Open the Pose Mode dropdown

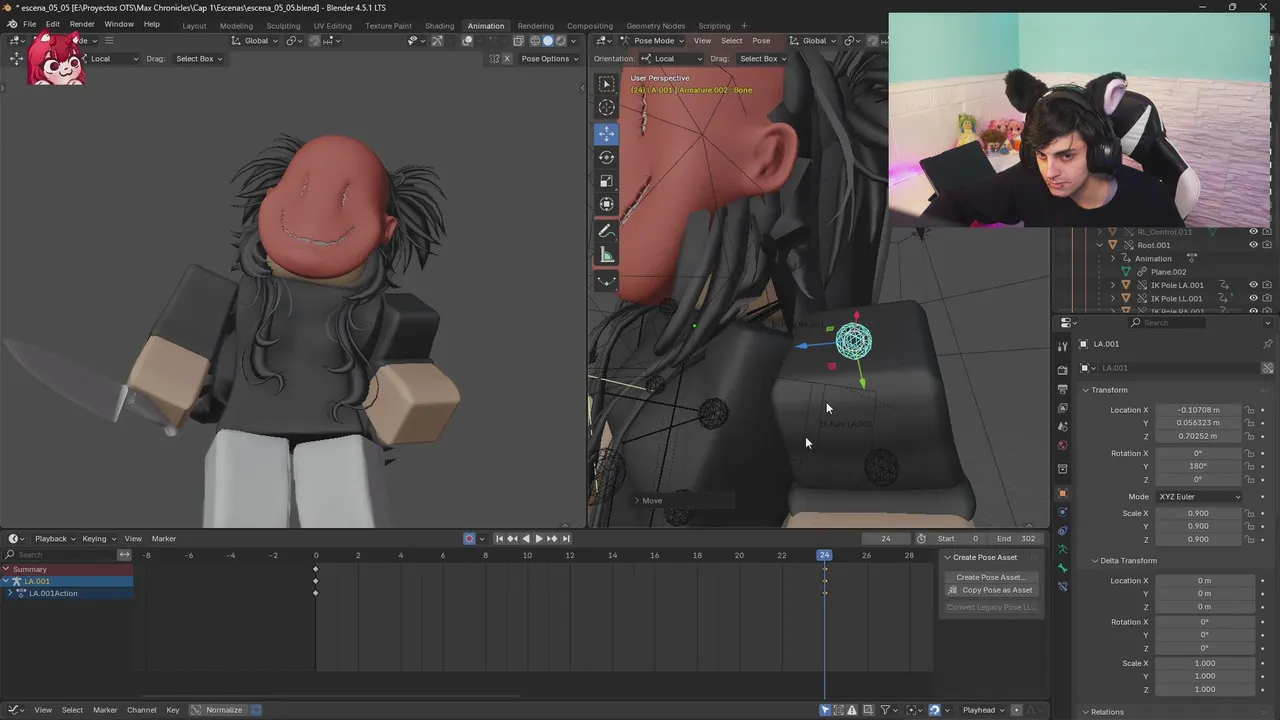[x=653, y=41]
